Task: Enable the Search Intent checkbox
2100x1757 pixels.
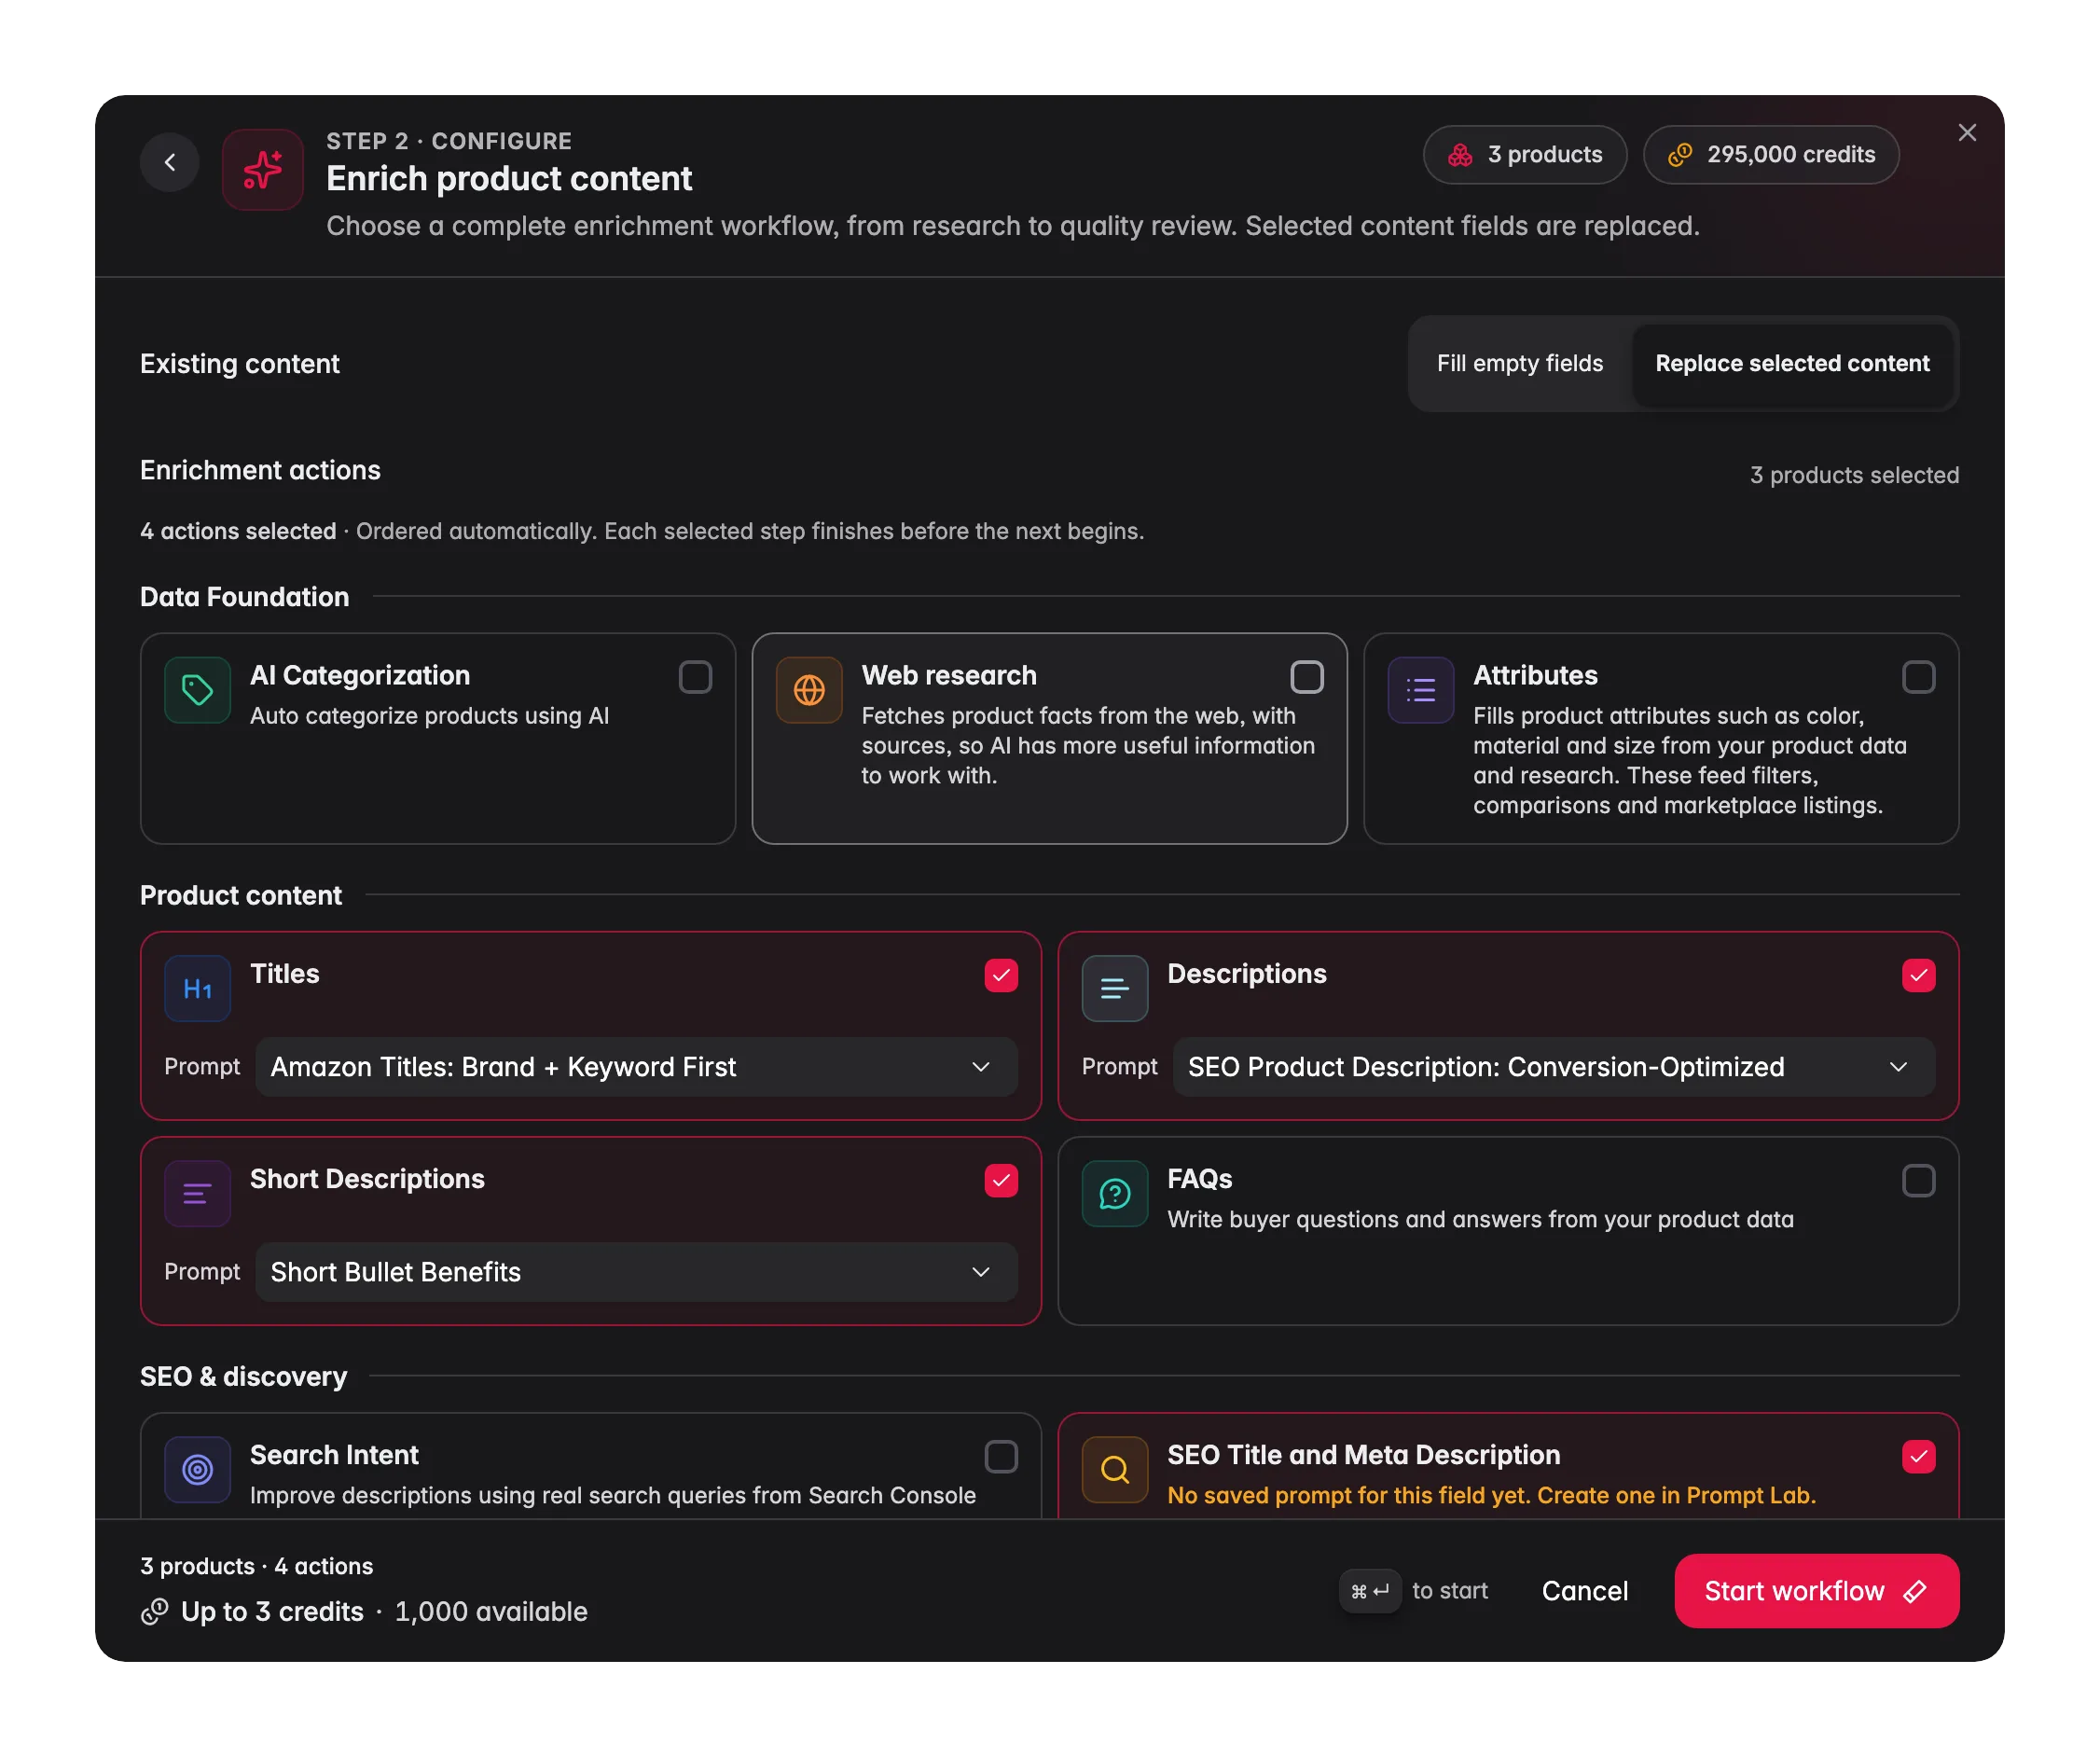Action: pos(1001,1456)
